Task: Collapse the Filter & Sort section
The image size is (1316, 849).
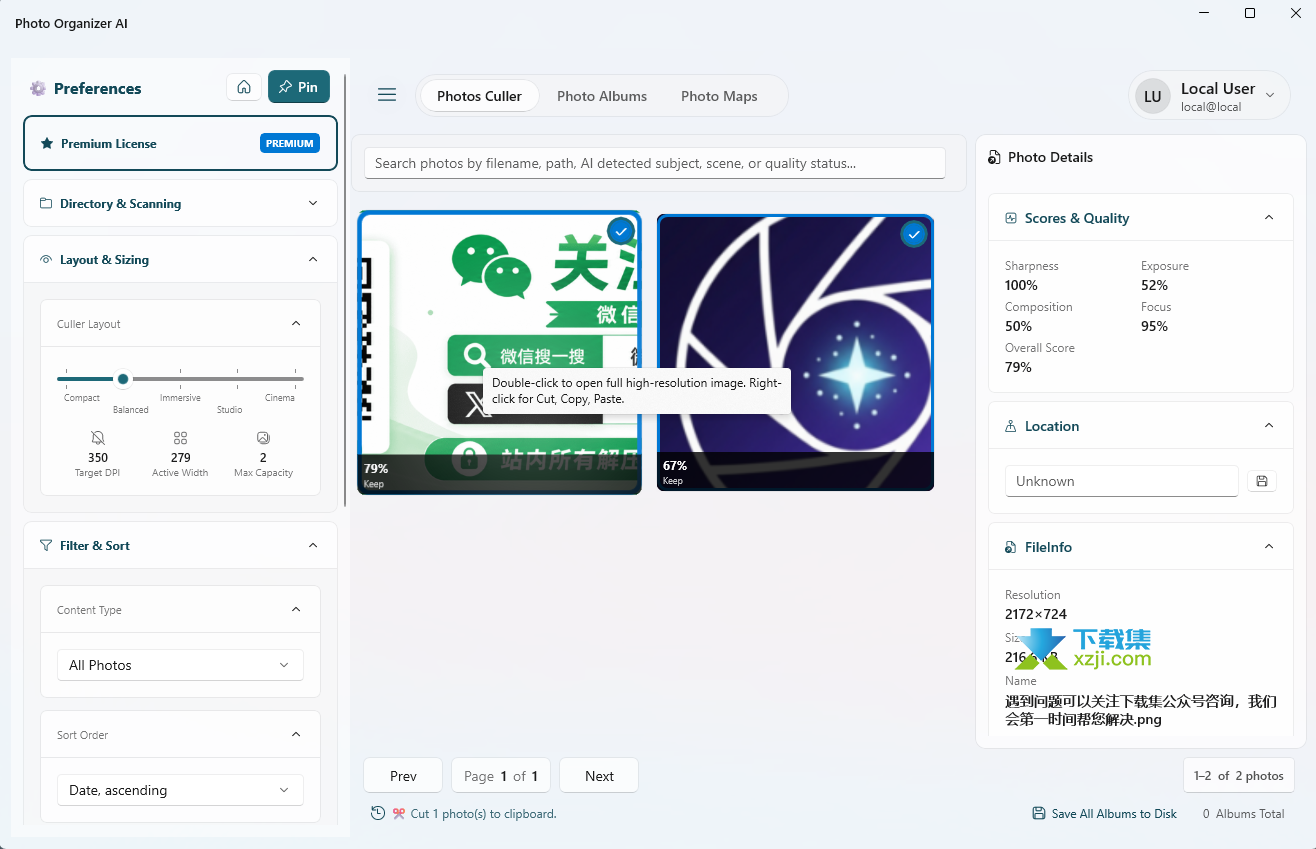Action: (x=313, y=546)
